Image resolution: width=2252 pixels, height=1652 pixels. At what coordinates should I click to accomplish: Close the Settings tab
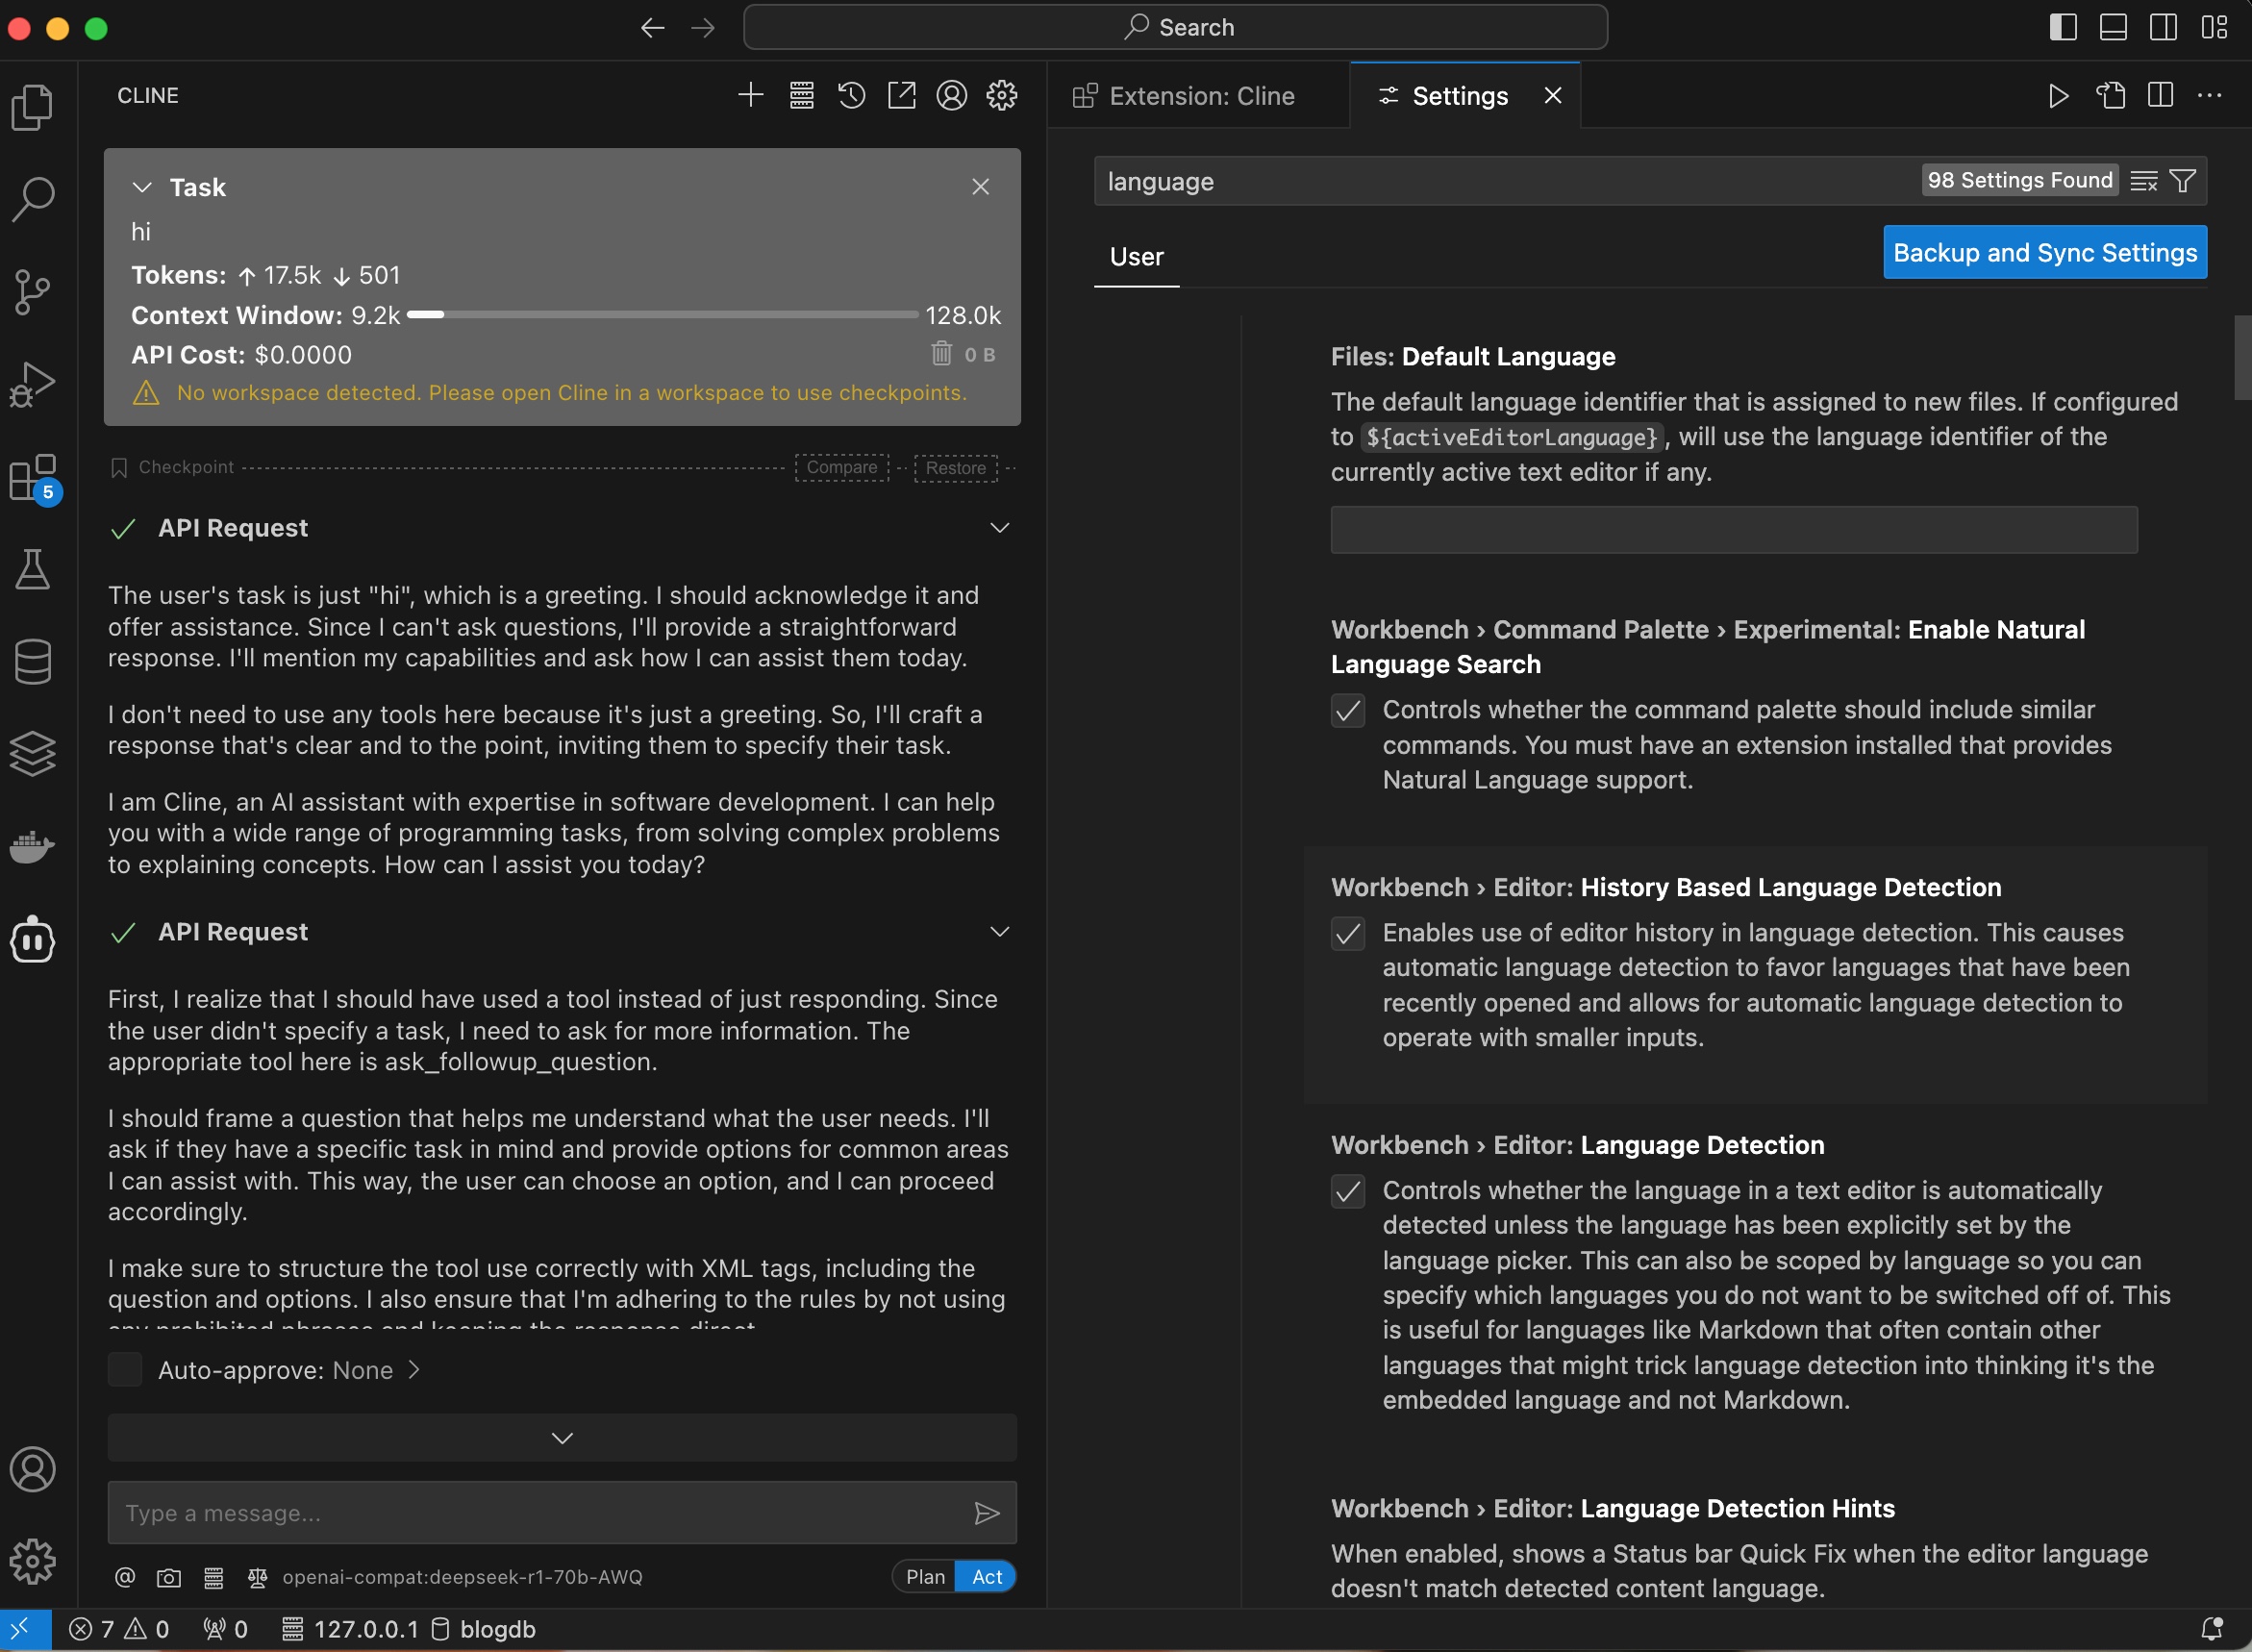coord(1552,95)
